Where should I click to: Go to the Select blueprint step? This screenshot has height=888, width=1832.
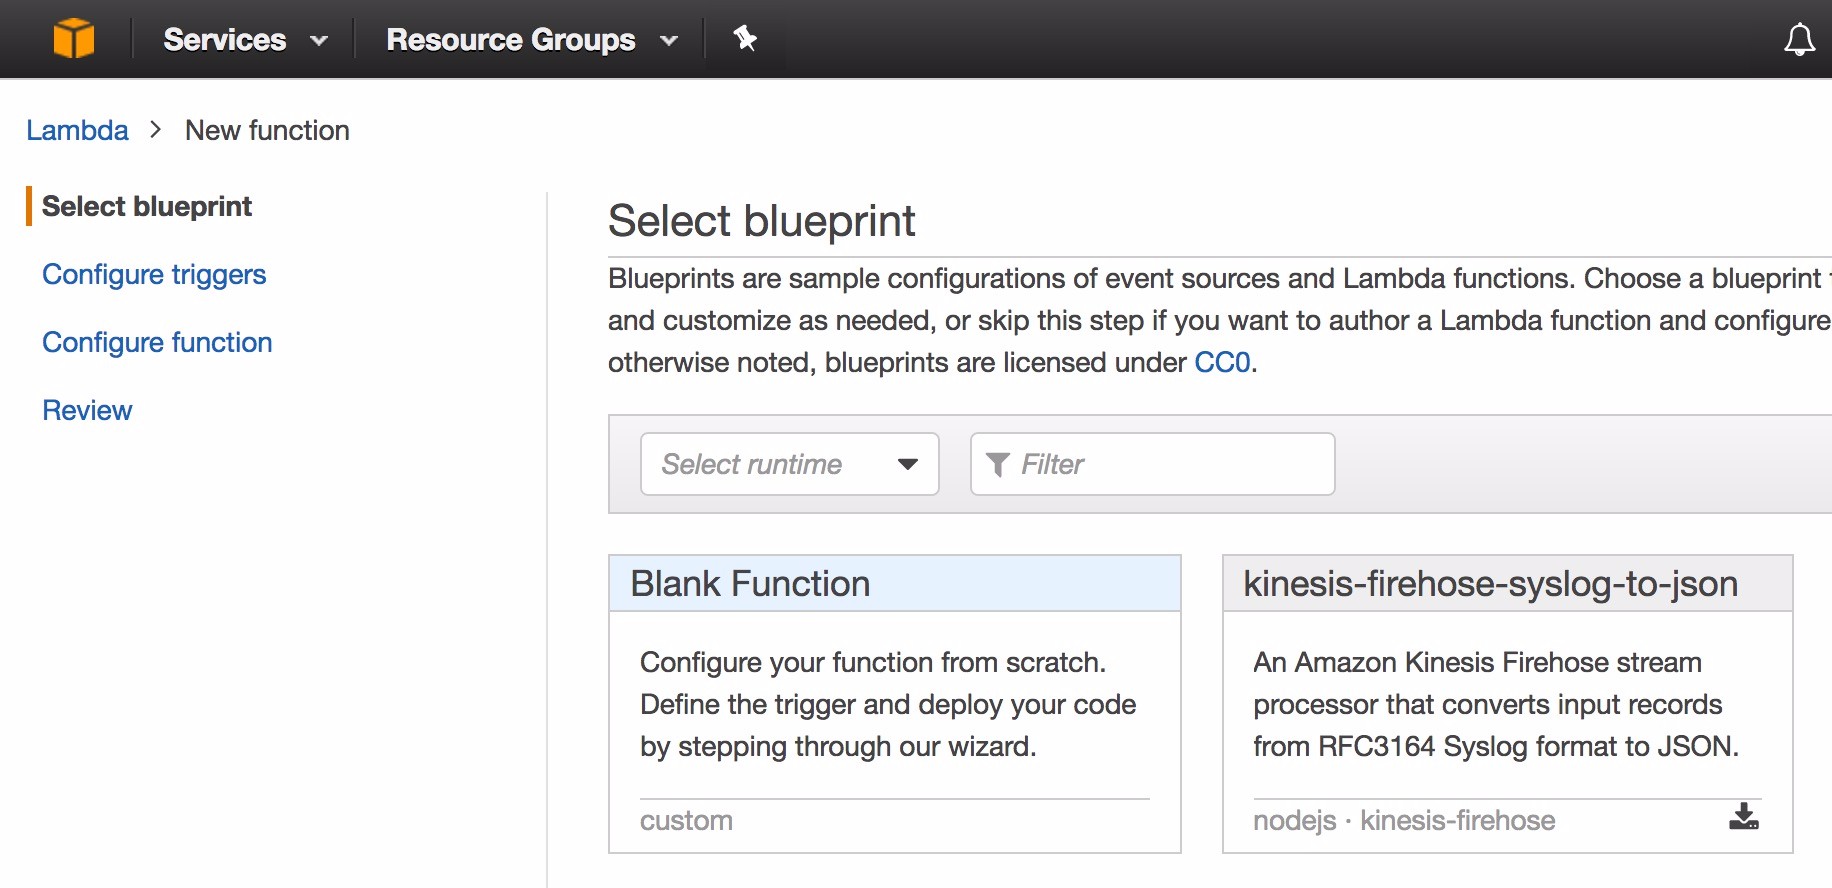[147, 206]
